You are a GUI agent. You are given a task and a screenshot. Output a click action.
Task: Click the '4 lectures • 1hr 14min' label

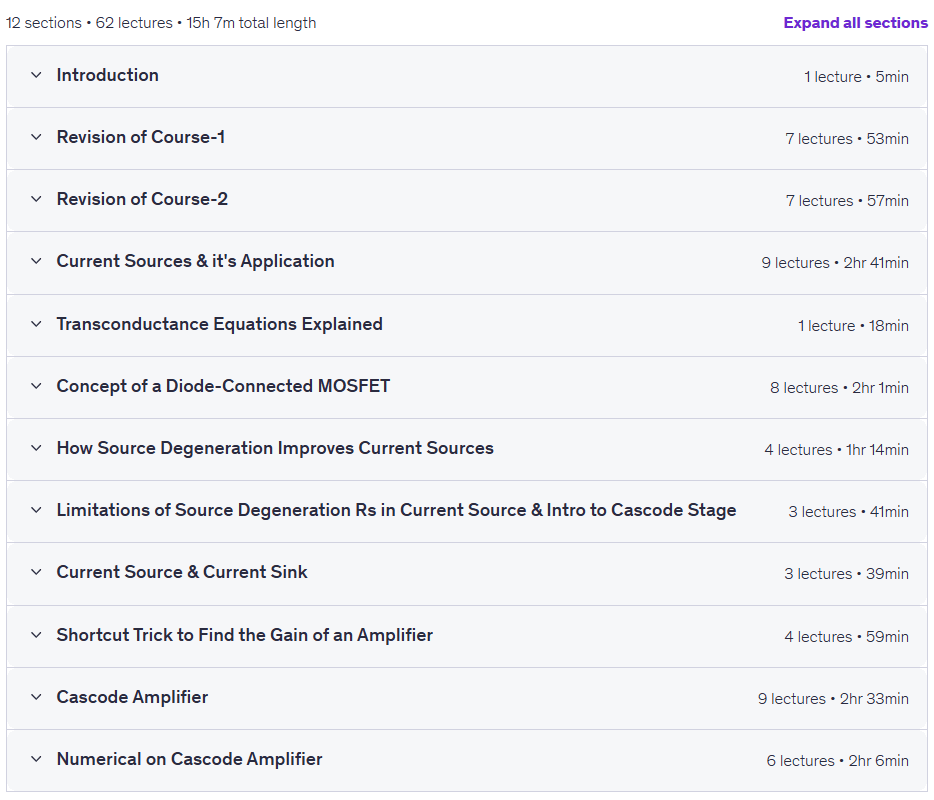(x=836, y=450)
